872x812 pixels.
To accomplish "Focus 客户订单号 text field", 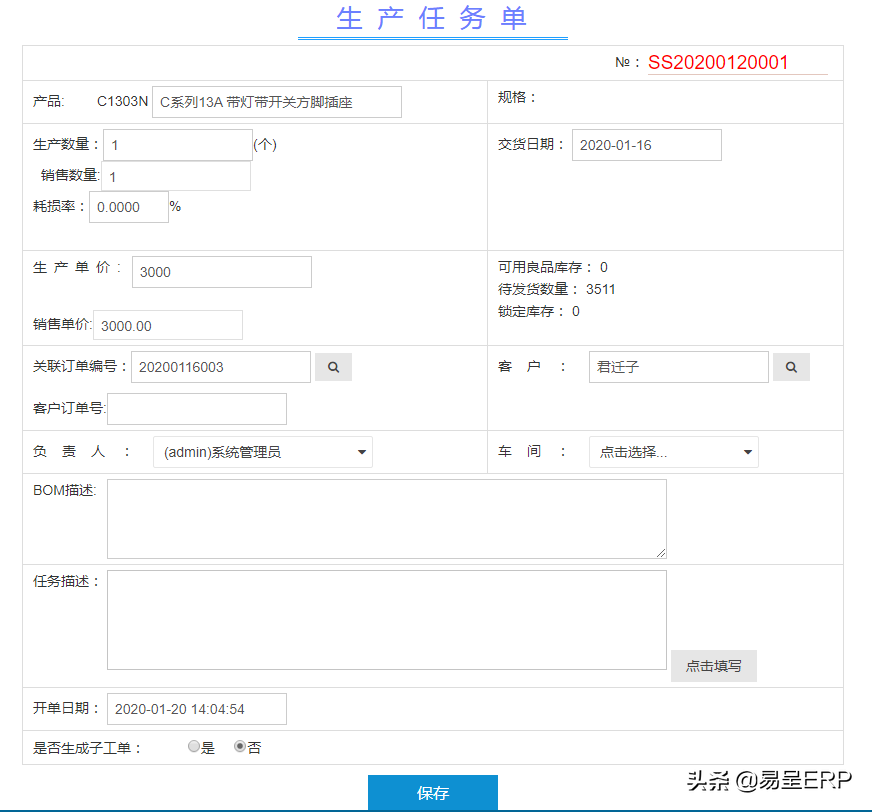I will [197, 408].
